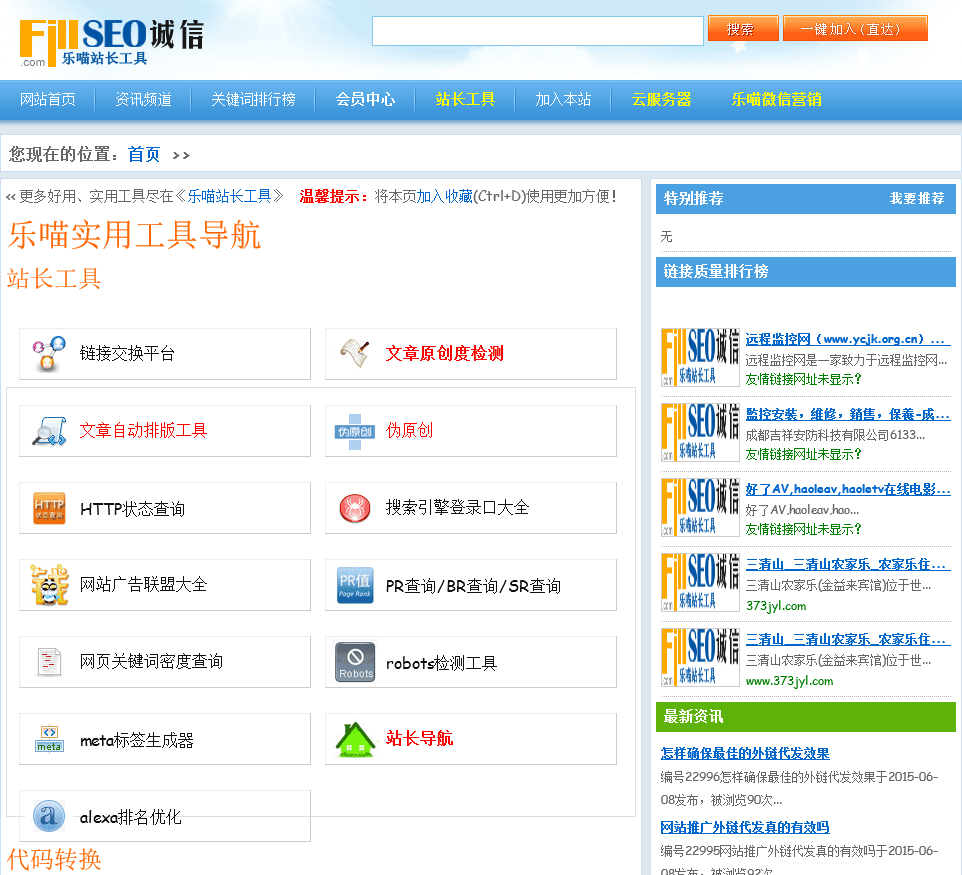Viewport: 962px width, 875px height.
Task: Click the green www.373jyl.com URL text
Action: [790, 681]
